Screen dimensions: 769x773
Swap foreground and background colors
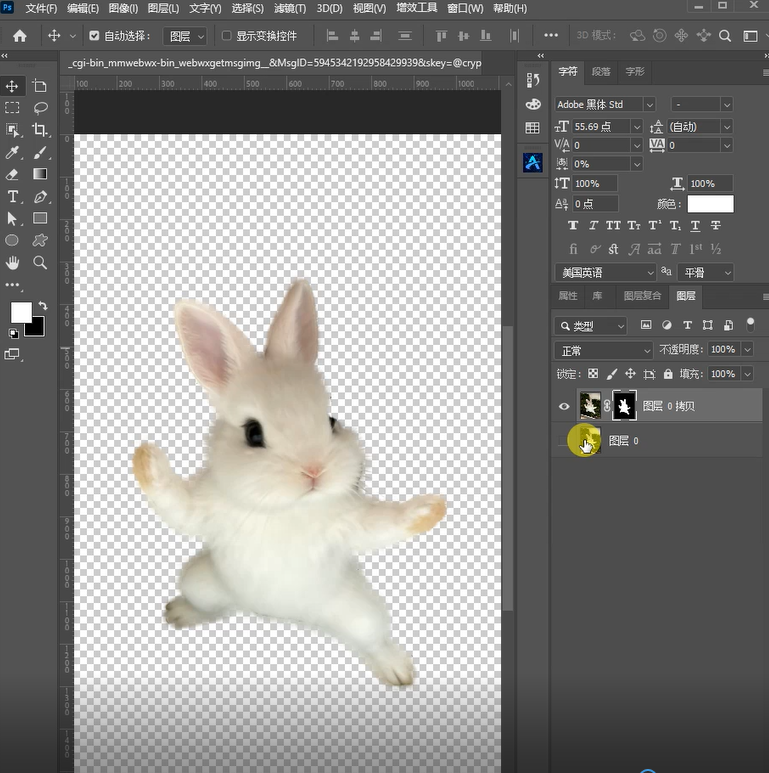pyautogui.click(x=43, y=306)
